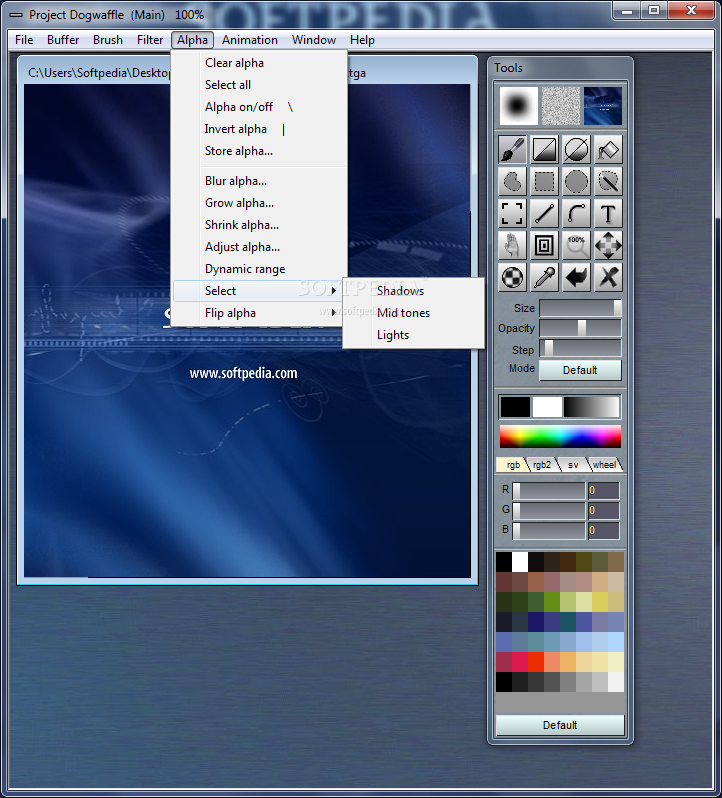Click the Default button under palette
The height and width of the screenshot is (798, 722).
[560, 725]
